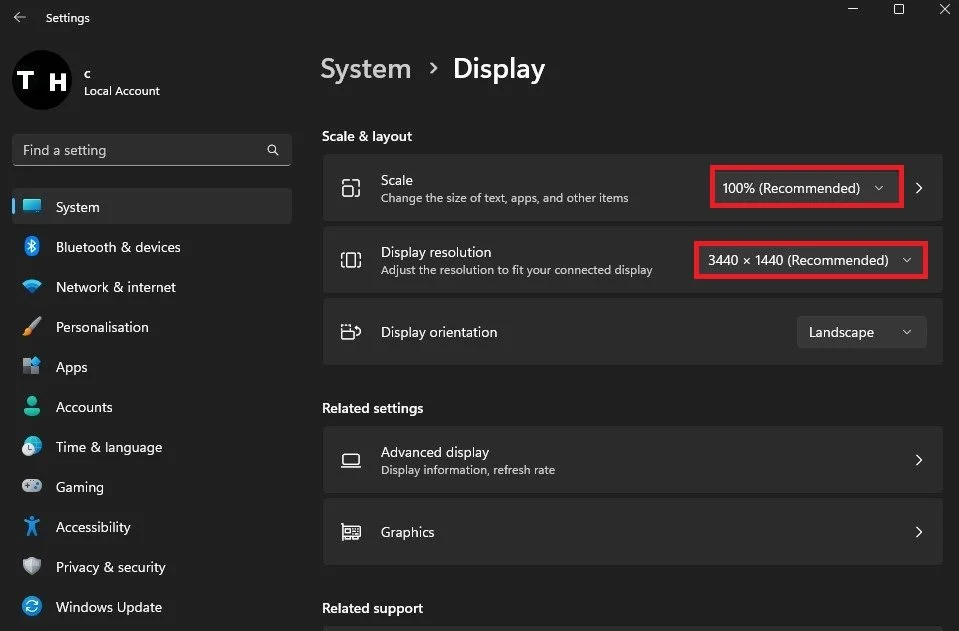This screenshot has width=959, height=631.
Task: Click the Network & internet wifi icon
Action: click(x=32, y=286)
